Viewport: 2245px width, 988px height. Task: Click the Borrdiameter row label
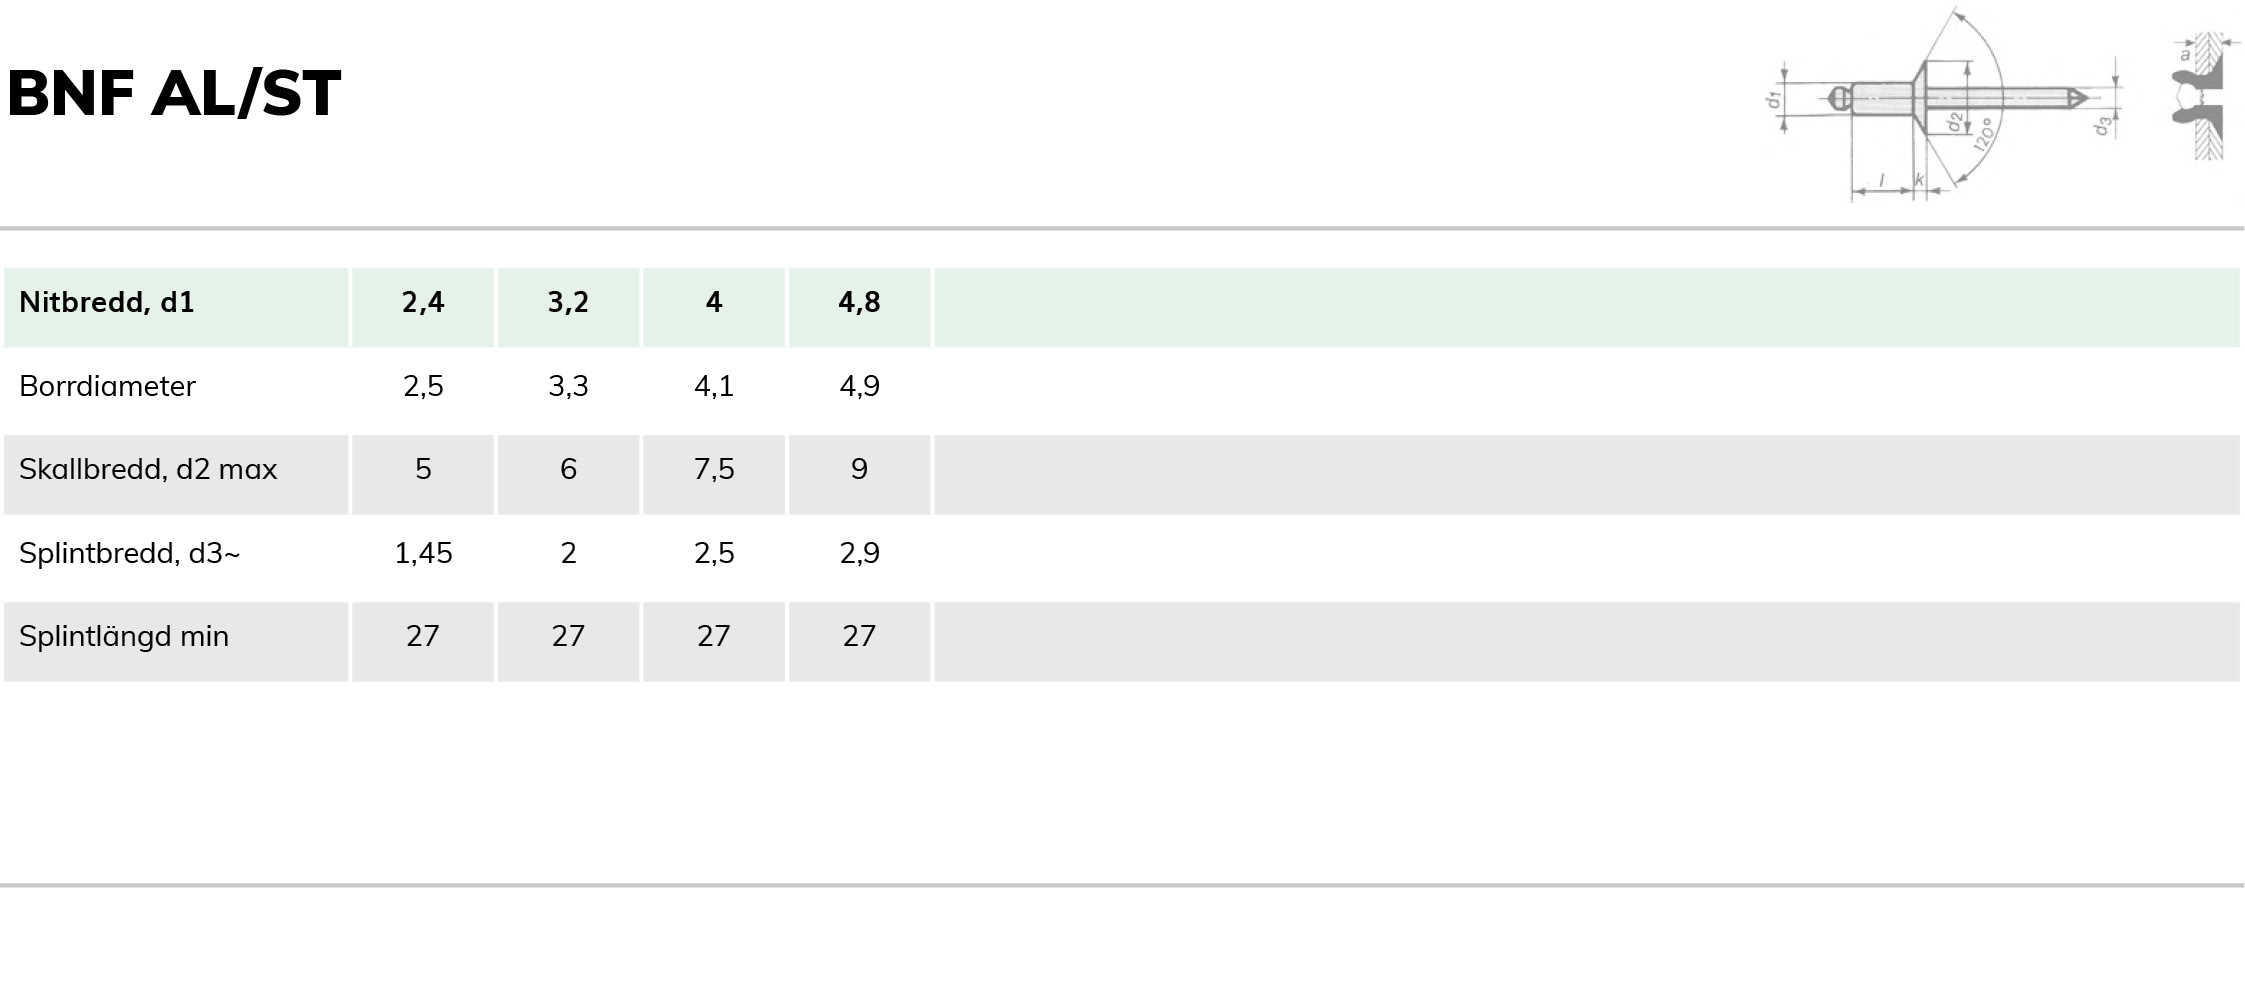[x=107, y=386]
